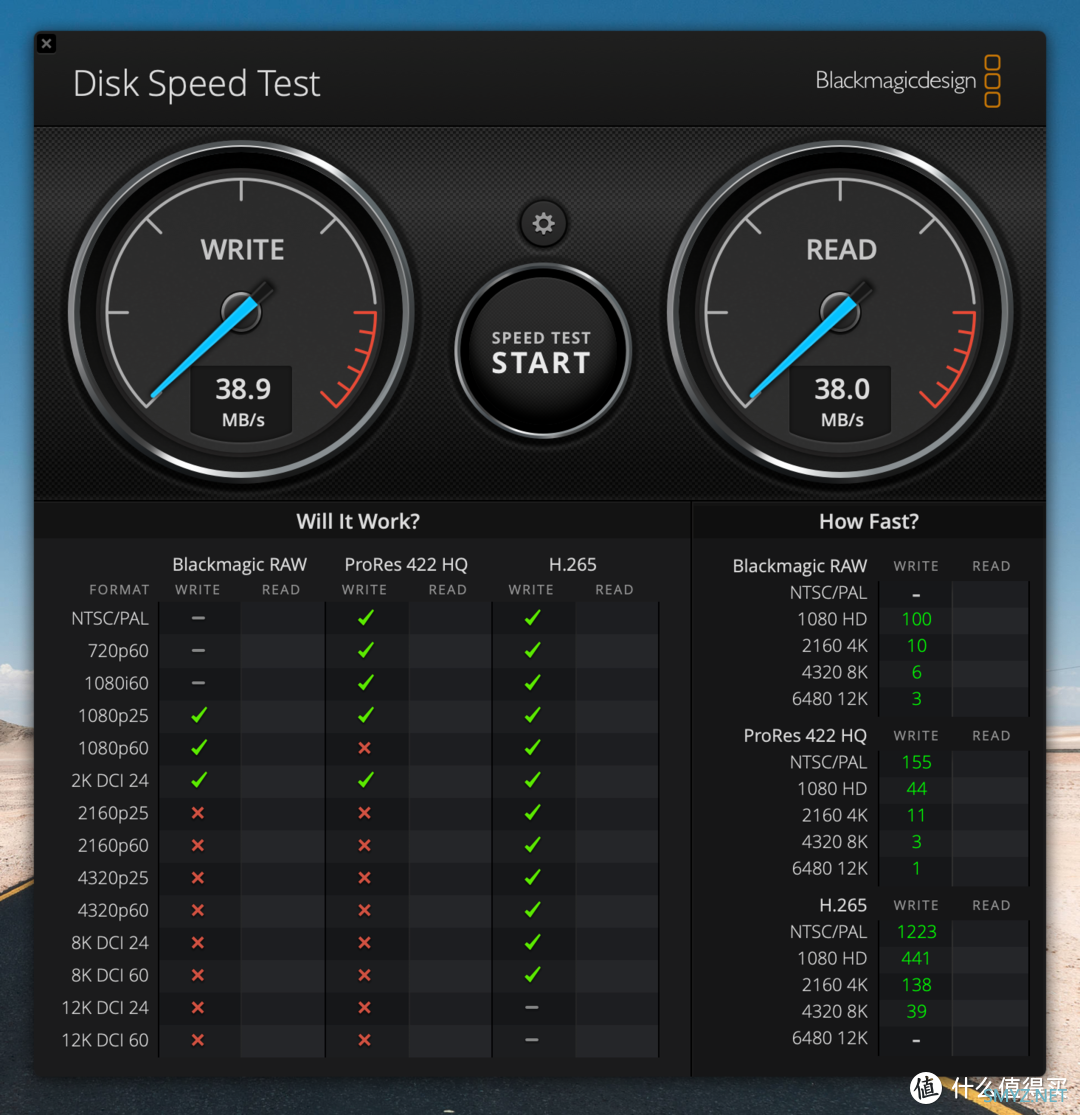Click the ProRes 422 HQ 1080 HD value 44
The width and height of the screenshot is (1080, 1115).
916,789
